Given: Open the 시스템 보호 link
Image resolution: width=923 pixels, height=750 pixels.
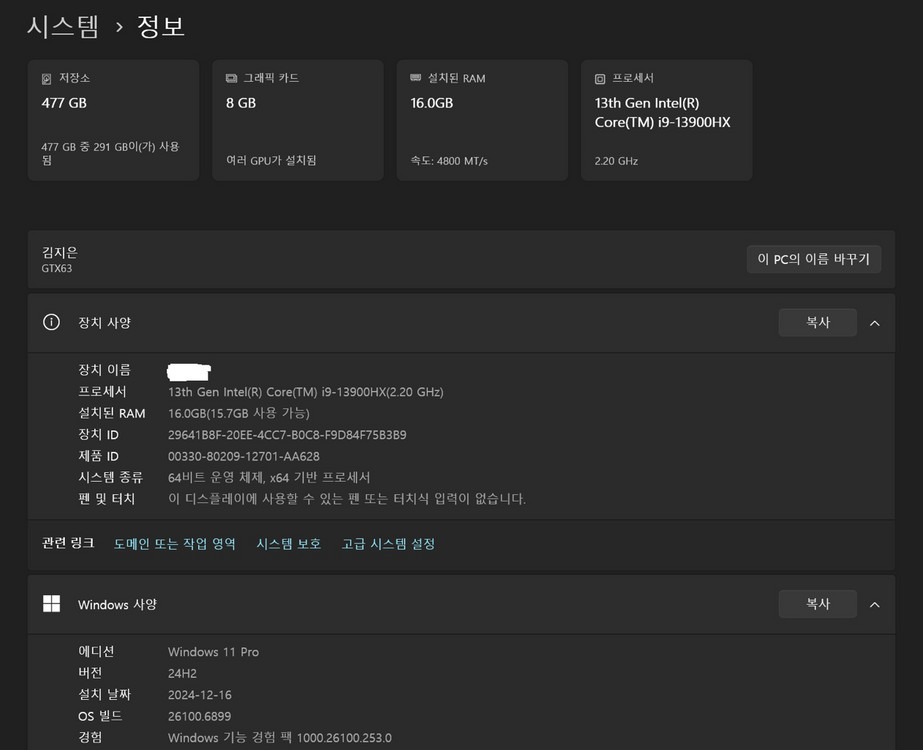Looking at the screenshot, I should (288, 543).
